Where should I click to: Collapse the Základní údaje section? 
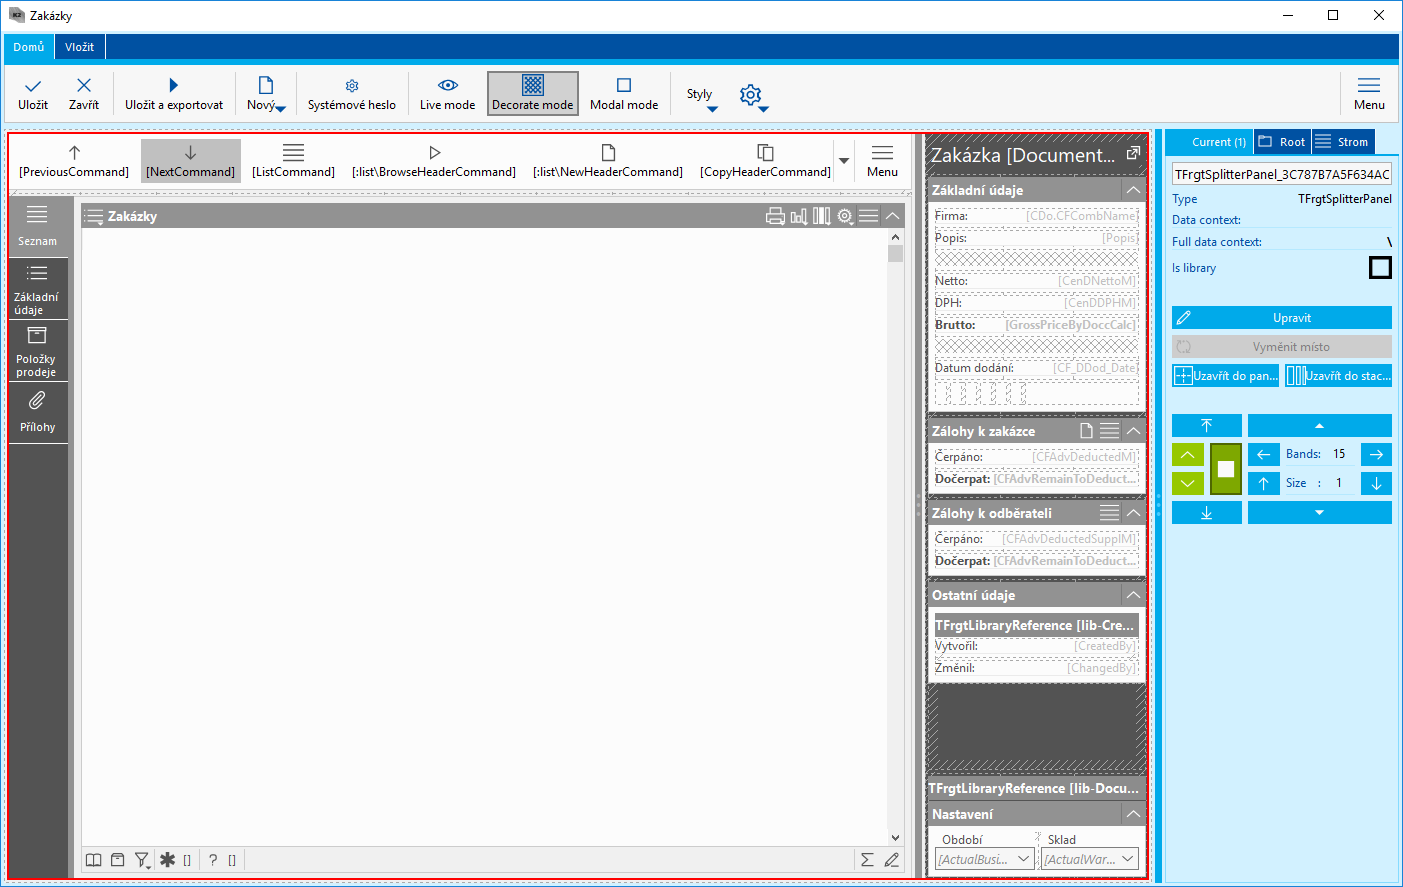click(1133, 190)
